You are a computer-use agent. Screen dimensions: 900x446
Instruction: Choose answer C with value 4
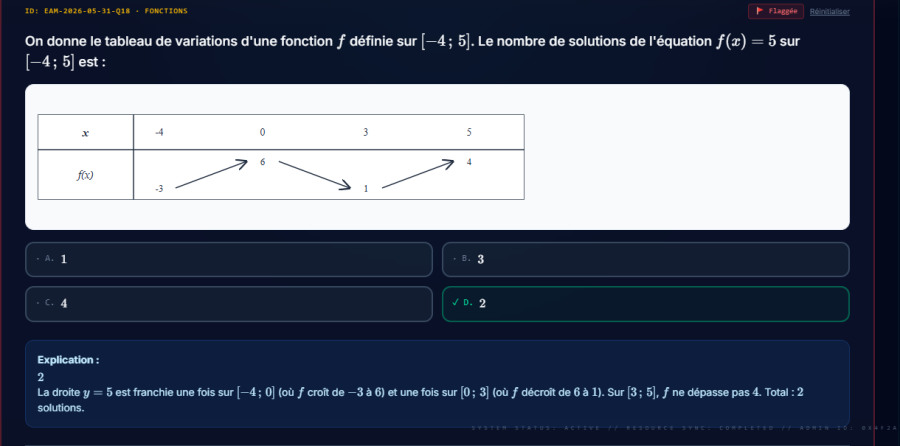coord(228,304)
